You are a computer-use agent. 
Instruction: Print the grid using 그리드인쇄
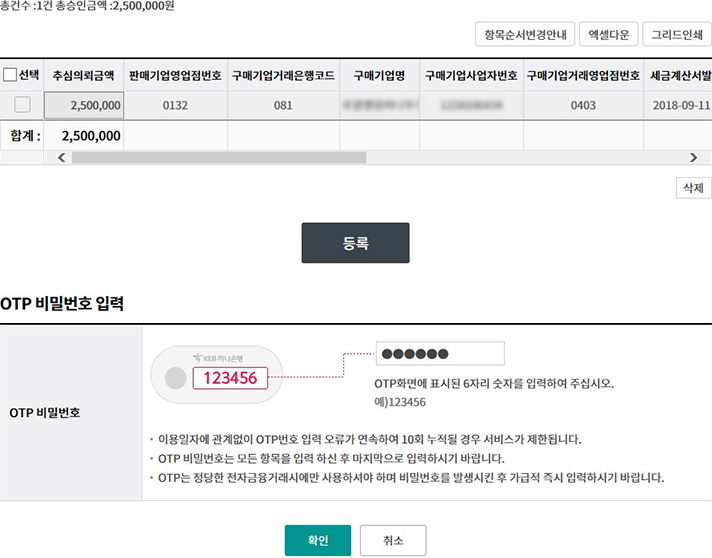676,35
